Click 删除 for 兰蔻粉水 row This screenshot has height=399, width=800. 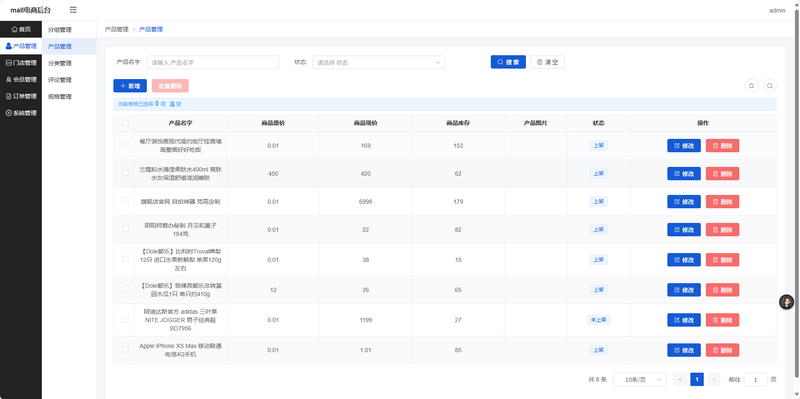tap(722, 173)
